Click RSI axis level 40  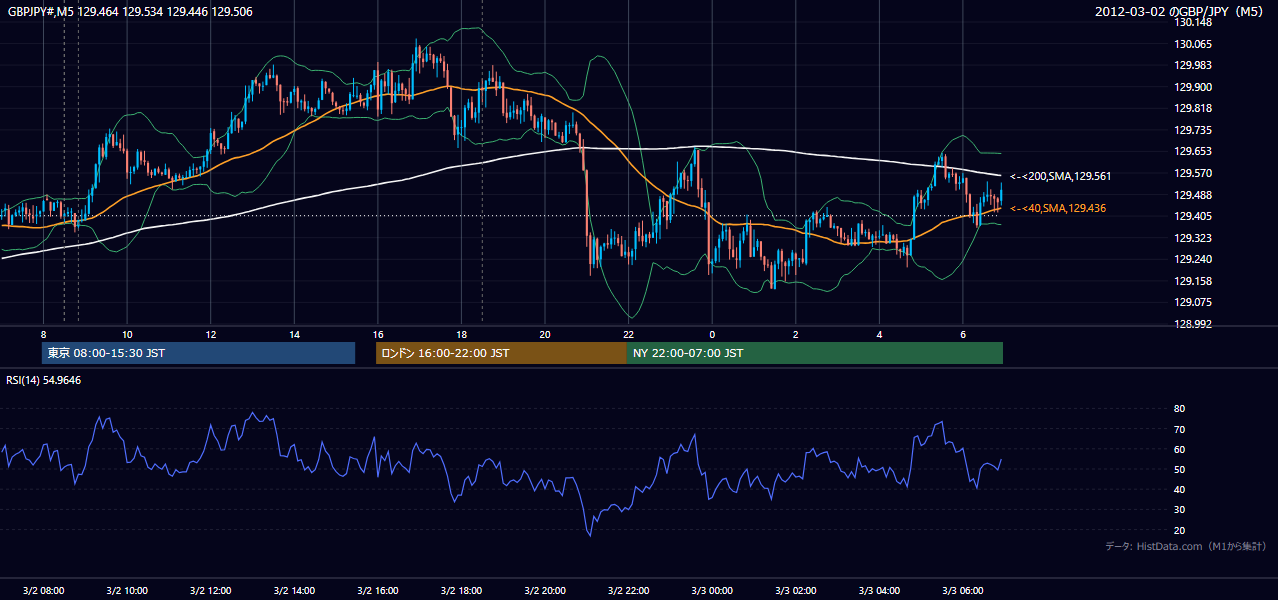1179,489
